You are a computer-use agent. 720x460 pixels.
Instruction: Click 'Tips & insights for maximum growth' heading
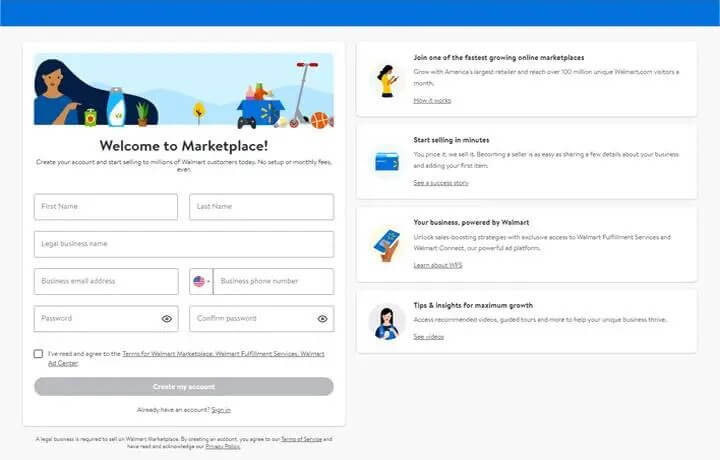(x=473, y=305)
